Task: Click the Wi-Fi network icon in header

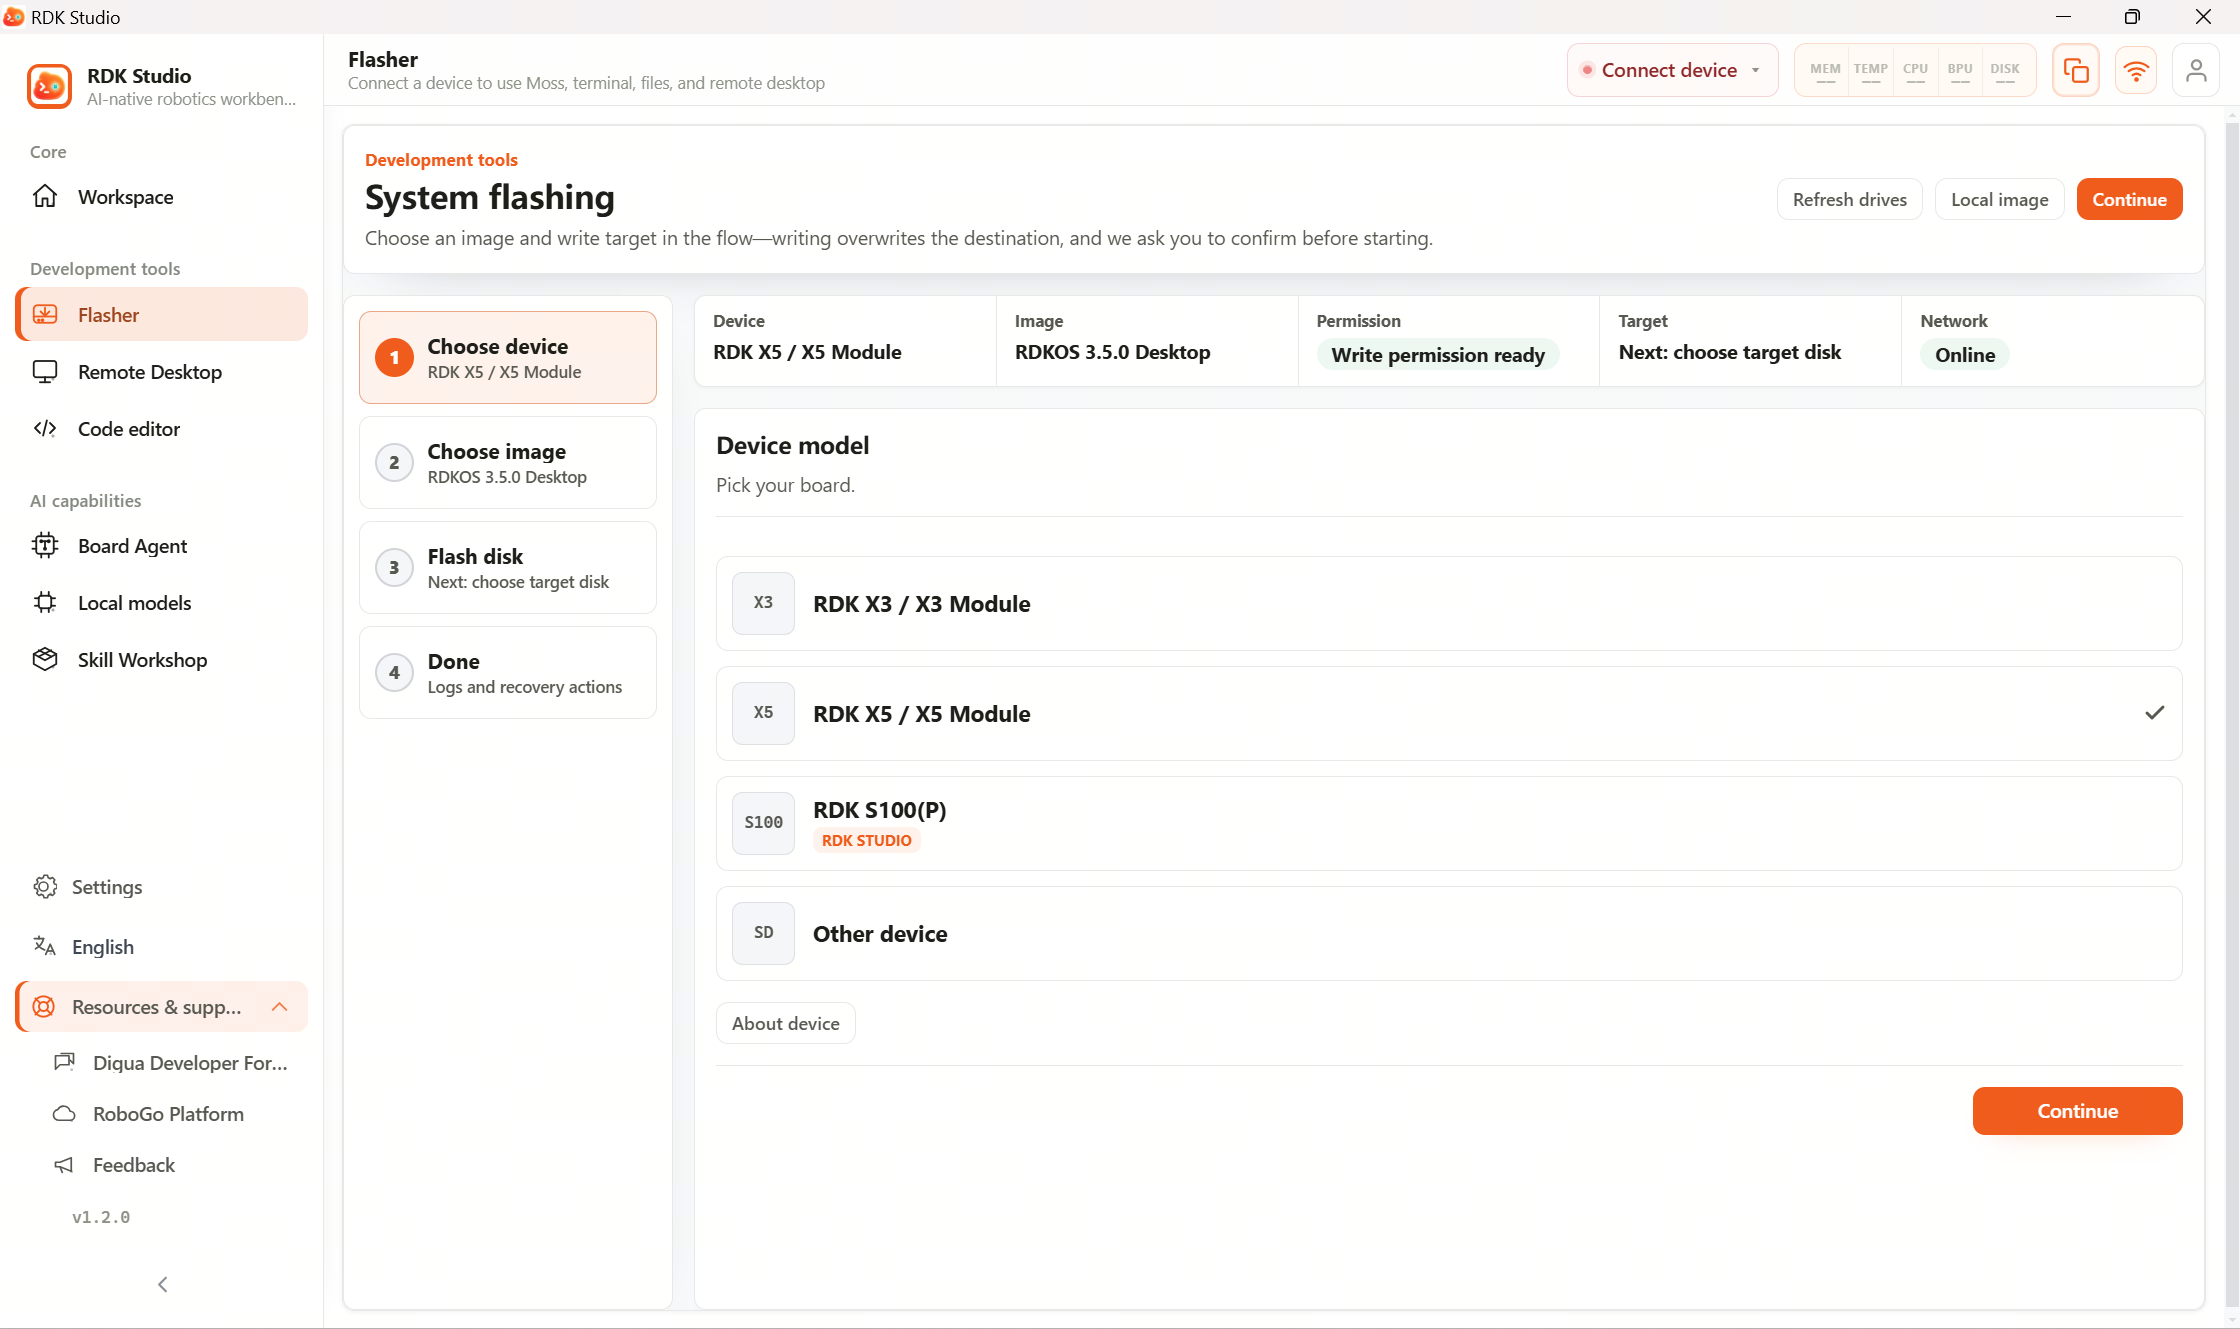Action: [2136, 70]
